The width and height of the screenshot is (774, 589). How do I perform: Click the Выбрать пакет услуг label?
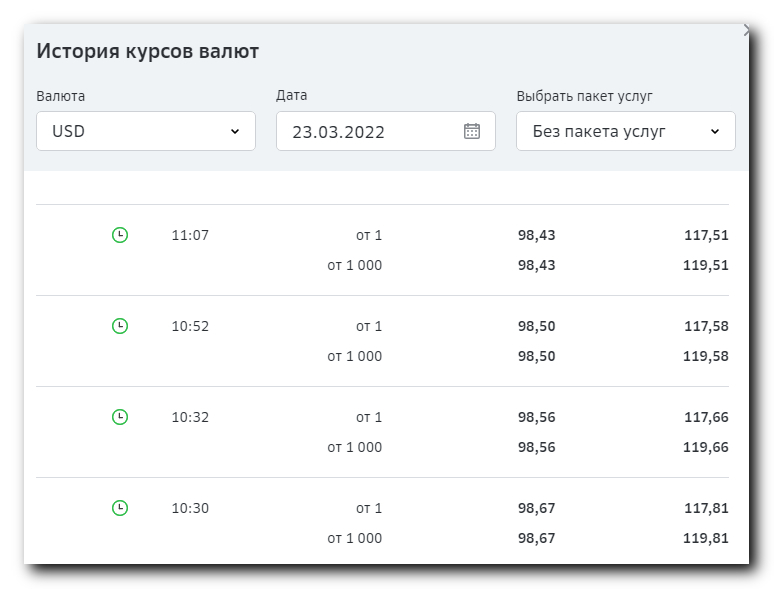click(x=584, y=96)
